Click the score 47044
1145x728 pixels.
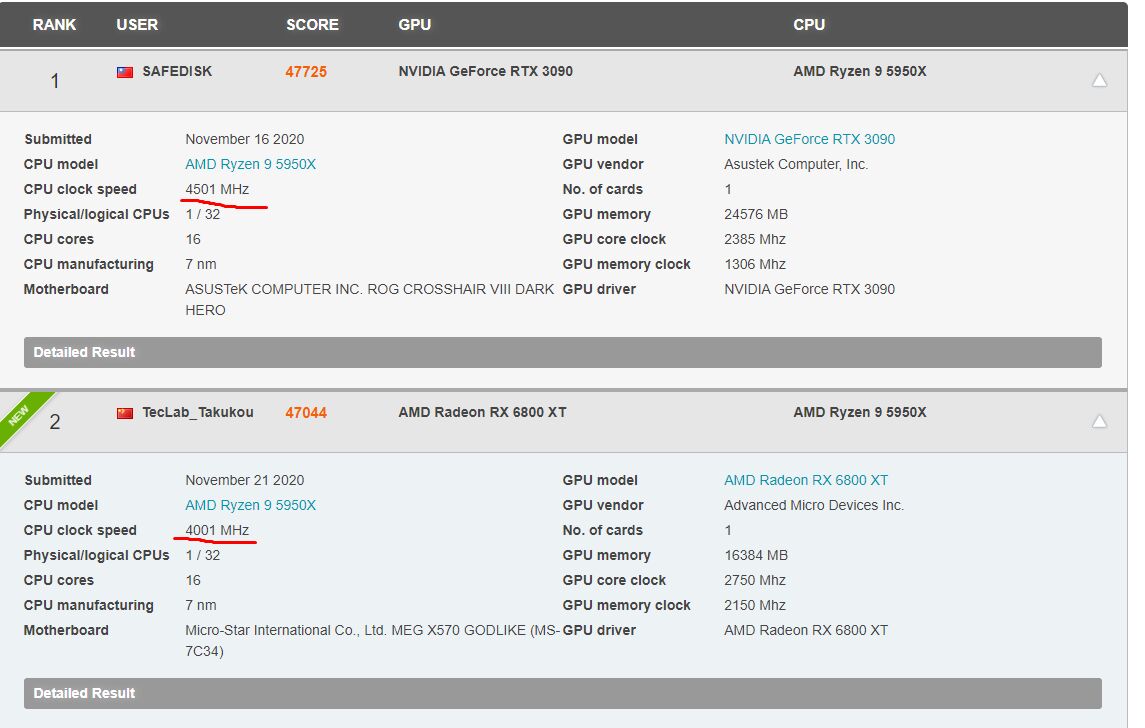tap(306, 413)
